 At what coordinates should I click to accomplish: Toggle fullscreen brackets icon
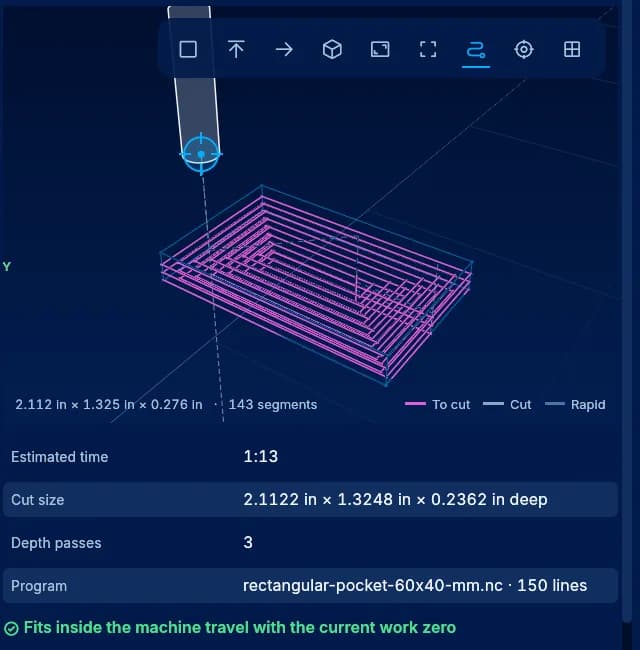[x=428, y=49]
